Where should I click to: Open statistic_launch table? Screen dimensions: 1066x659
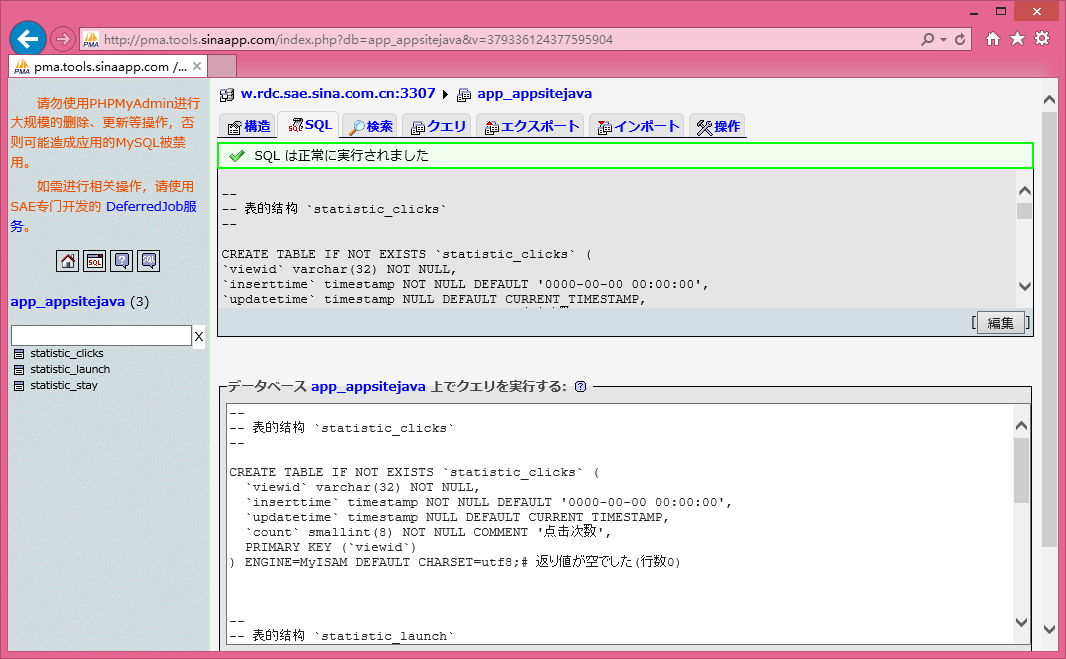pyautogui.click(x=70, y=369)
